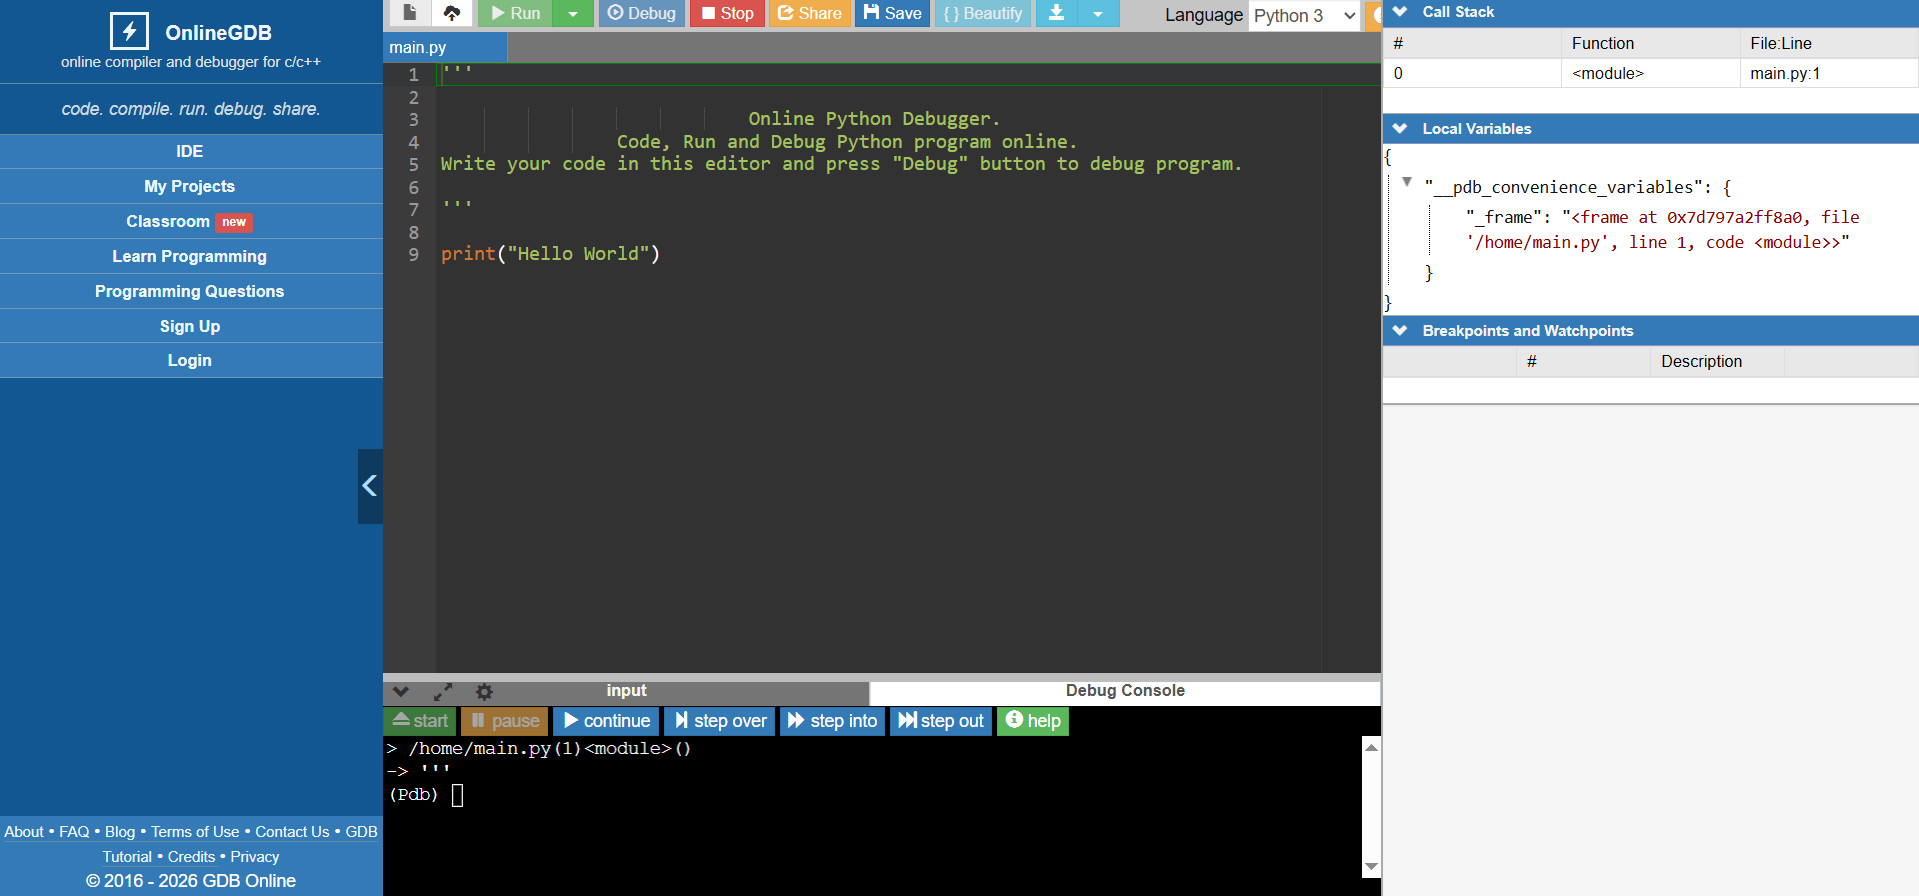Screen dimensions: 1919x896
Task: Switch to the input tab
Action: pyautogui.click(x=627, y=691)
